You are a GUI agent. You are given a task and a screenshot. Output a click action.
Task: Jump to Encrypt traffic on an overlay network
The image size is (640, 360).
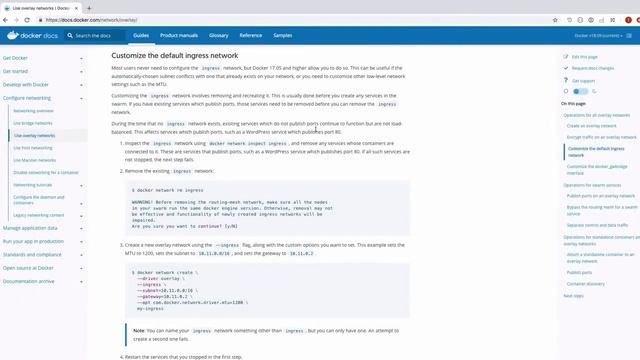(602, 137)
